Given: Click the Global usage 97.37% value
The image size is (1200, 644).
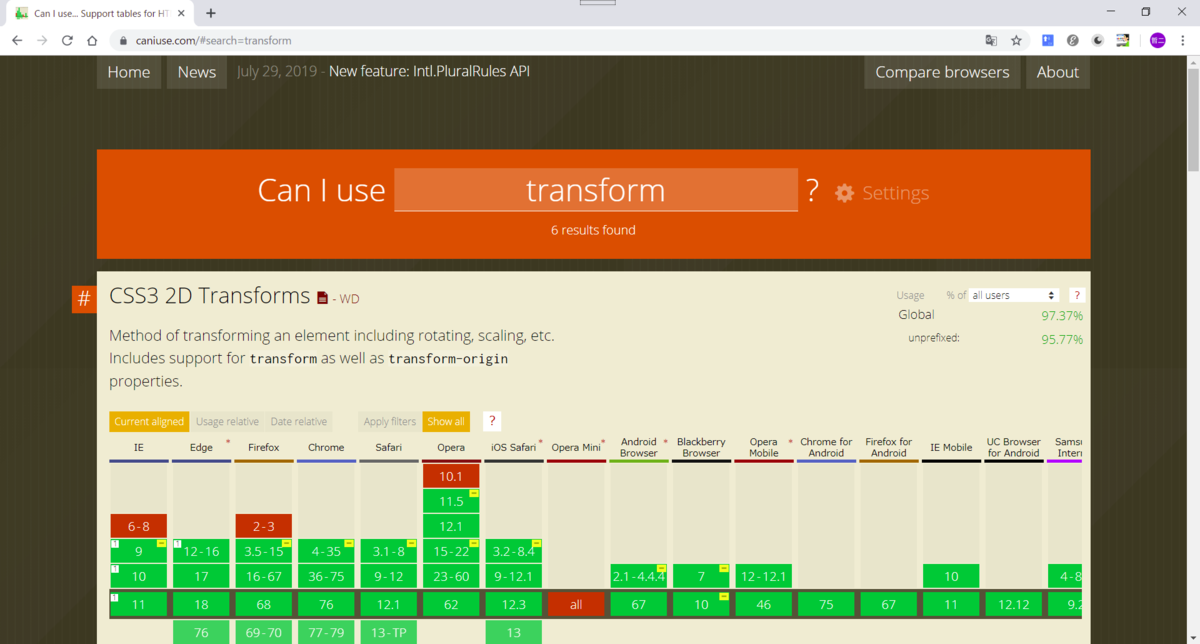Looking at the screenshot, I should [x=1062, y=315].
